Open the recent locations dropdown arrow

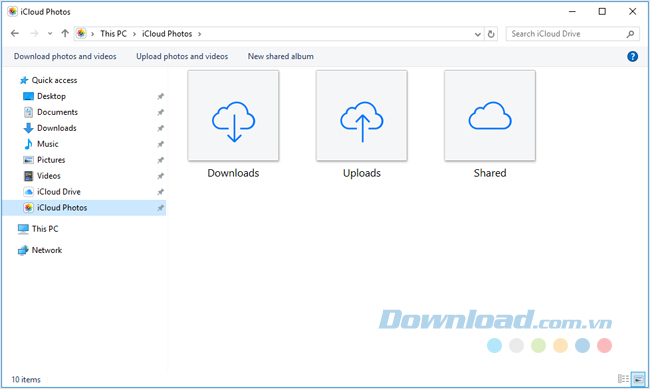point(50,34)
